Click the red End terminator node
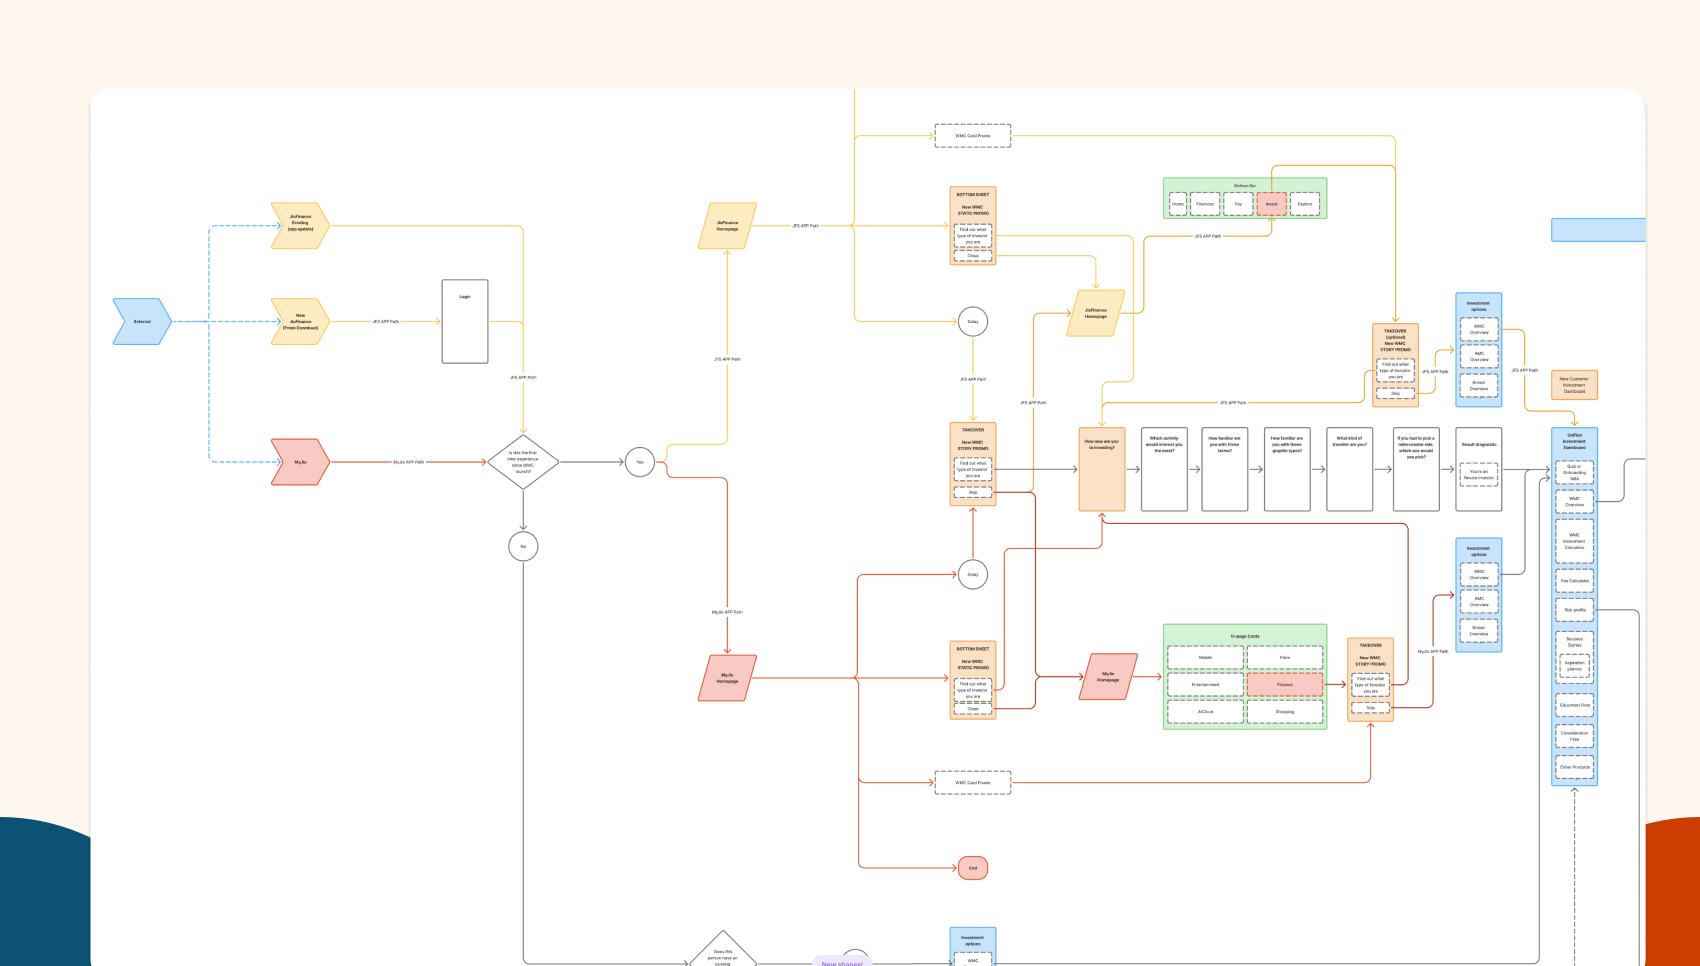This screenshot has width=1700, height=966. (973, 868)
